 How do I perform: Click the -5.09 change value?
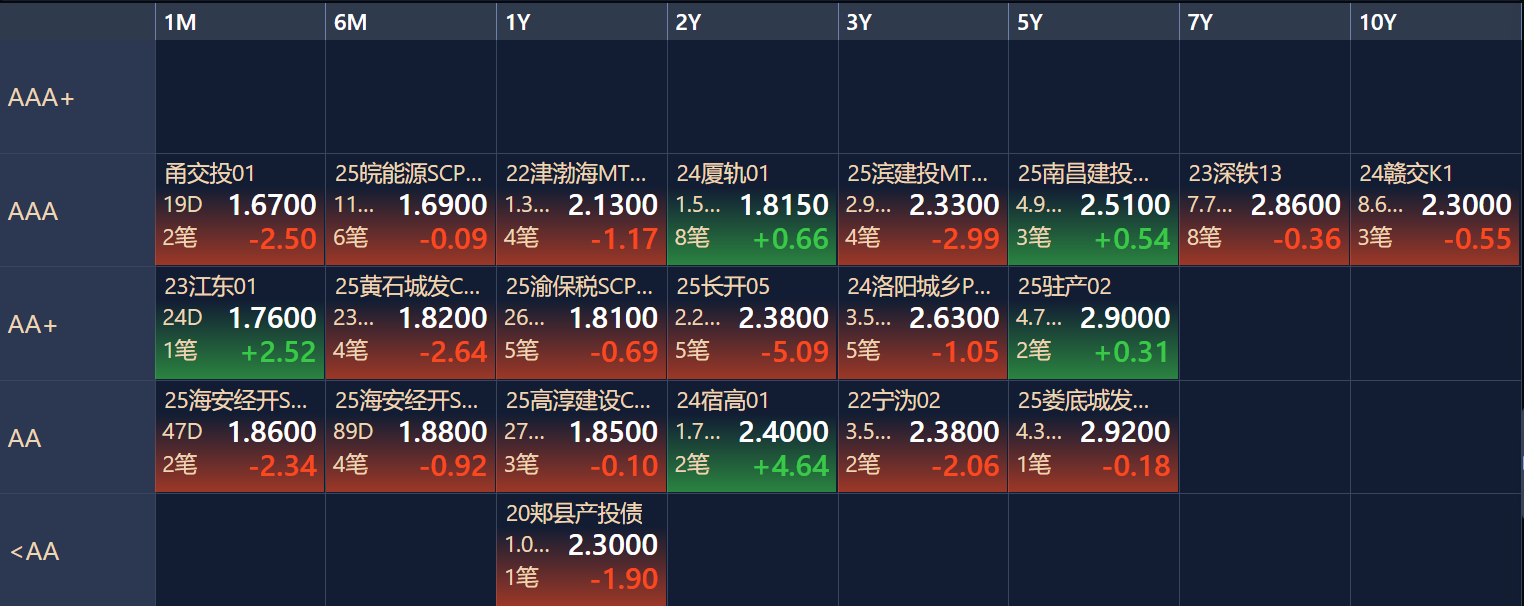[794, 353]
